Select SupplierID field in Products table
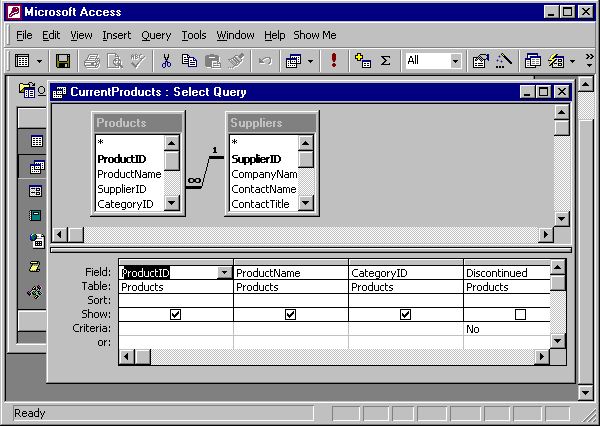The image size is (600, 426). 121,189
